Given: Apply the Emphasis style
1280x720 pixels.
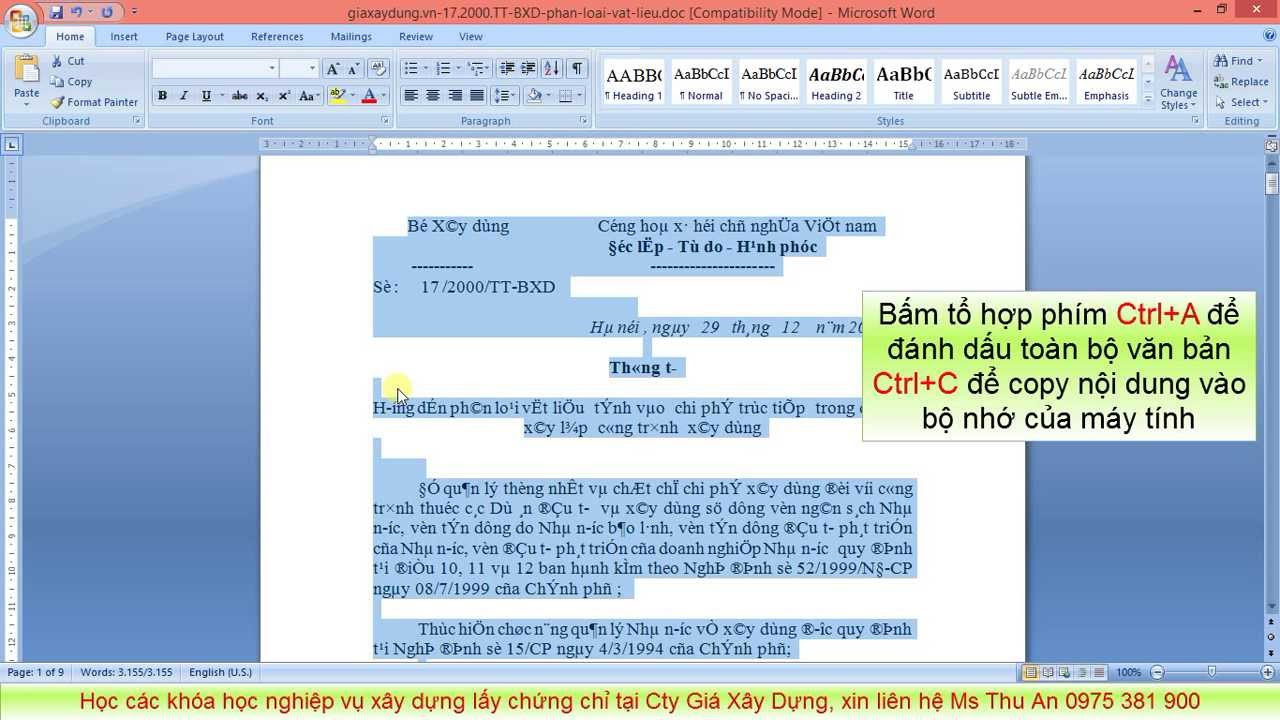Looking at the screenshot, I should 1106,83.
